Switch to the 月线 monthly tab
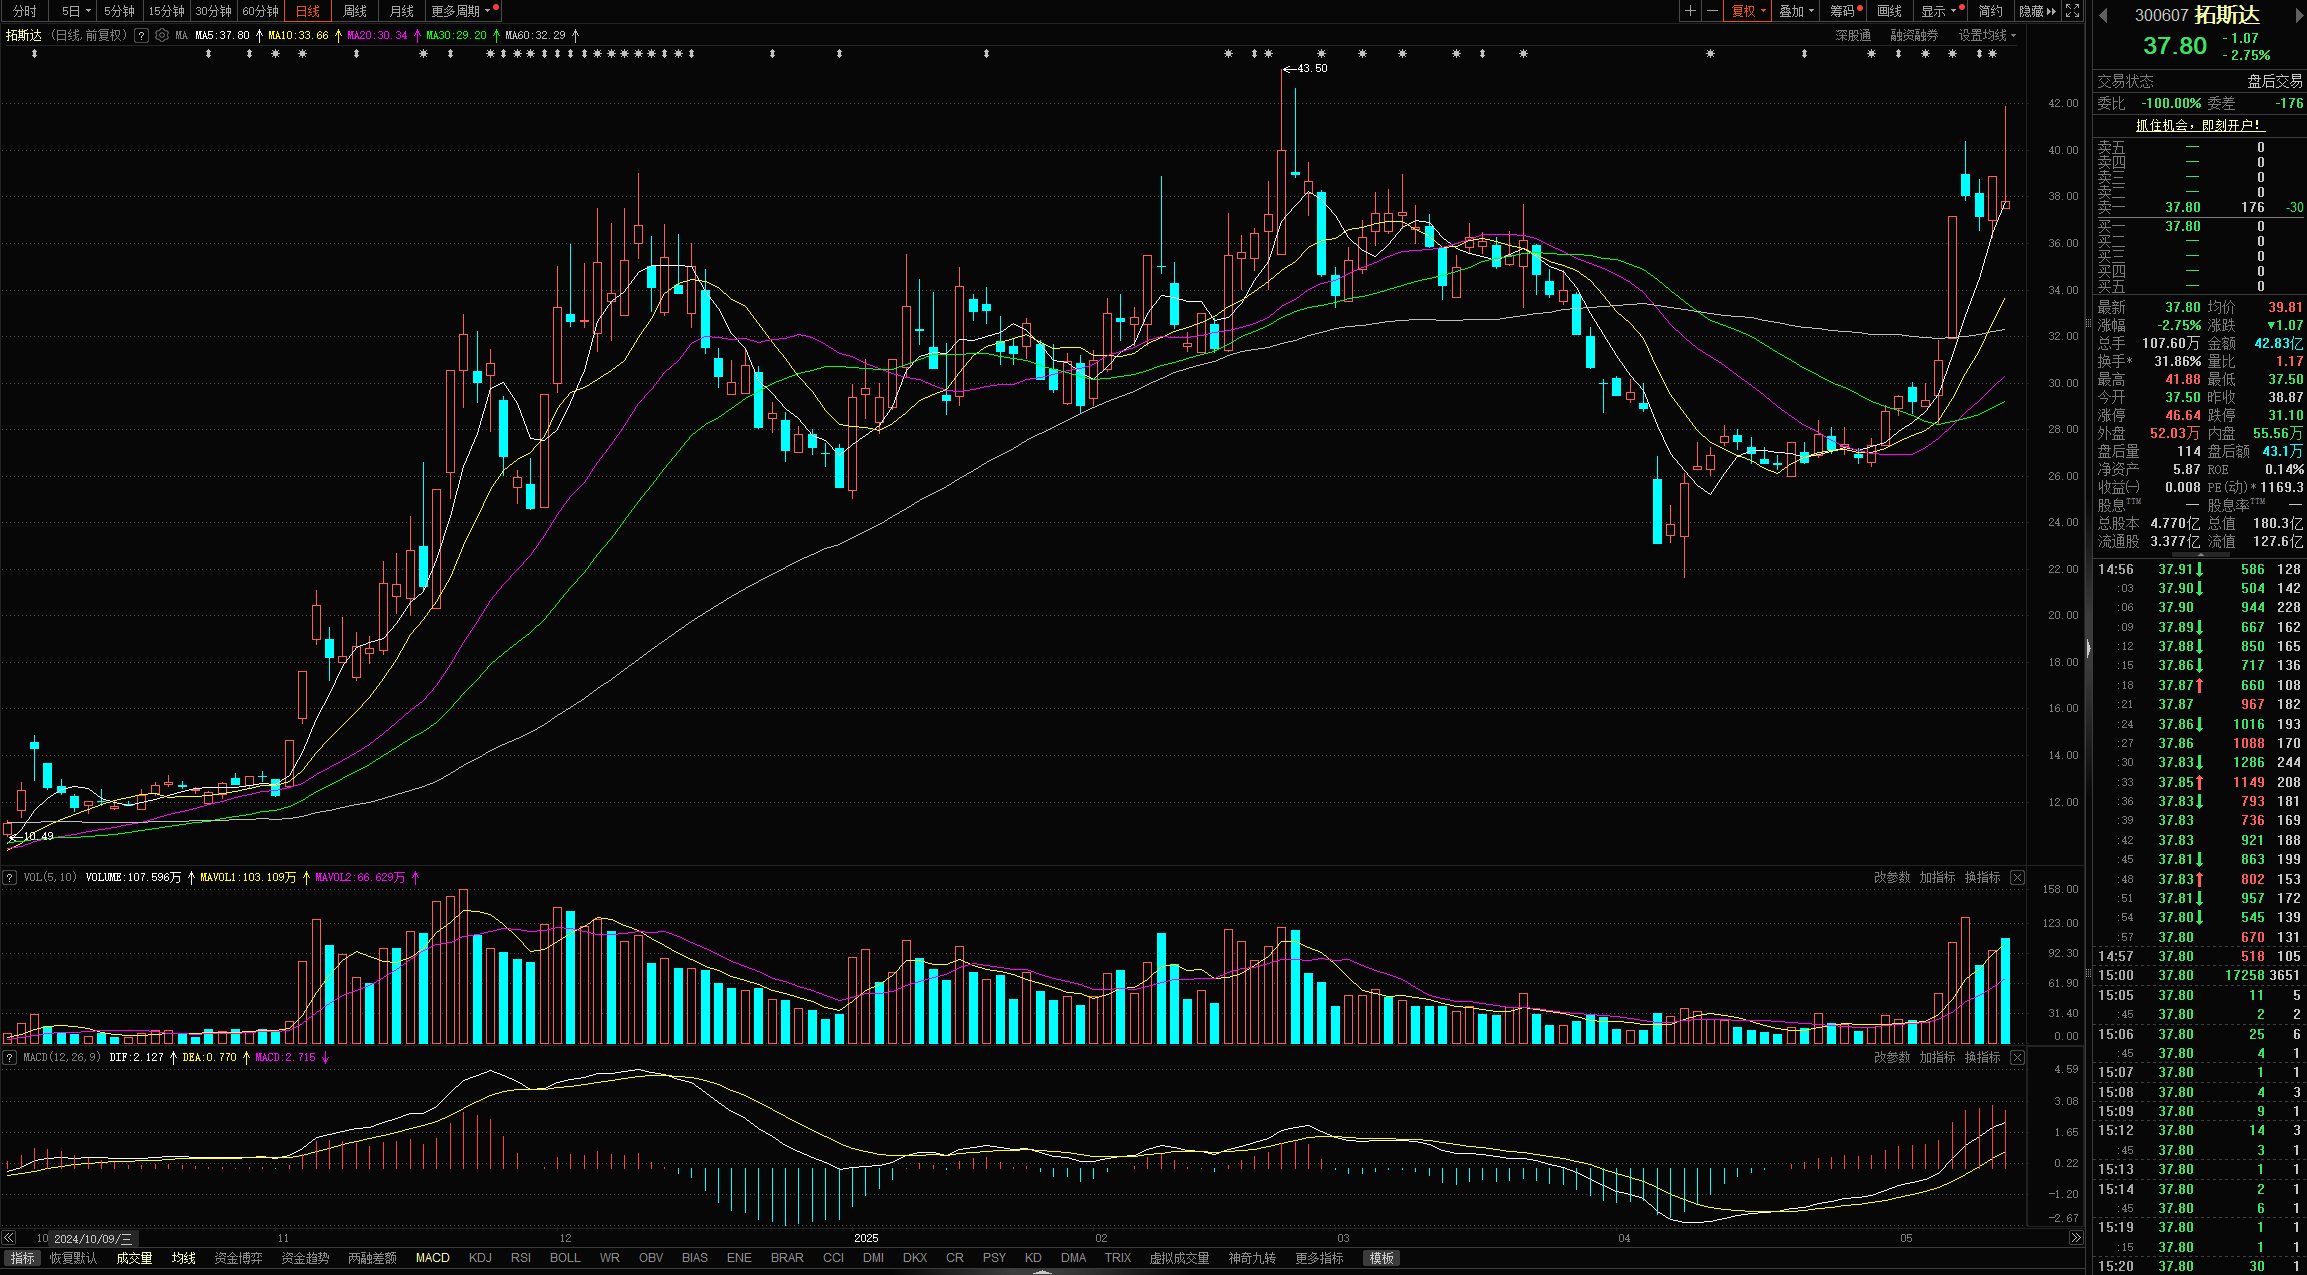 click(x=402, y=11)
